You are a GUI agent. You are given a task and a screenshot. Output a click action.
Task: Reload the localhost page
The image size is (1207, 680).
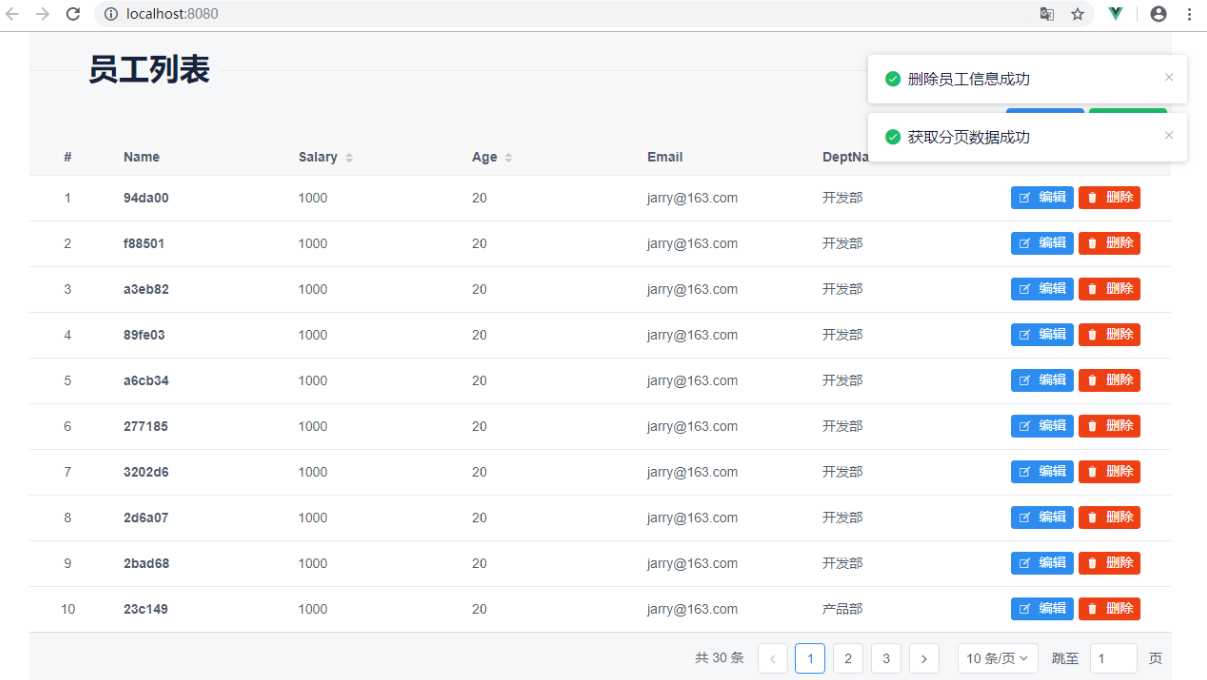tap(73, 14)
